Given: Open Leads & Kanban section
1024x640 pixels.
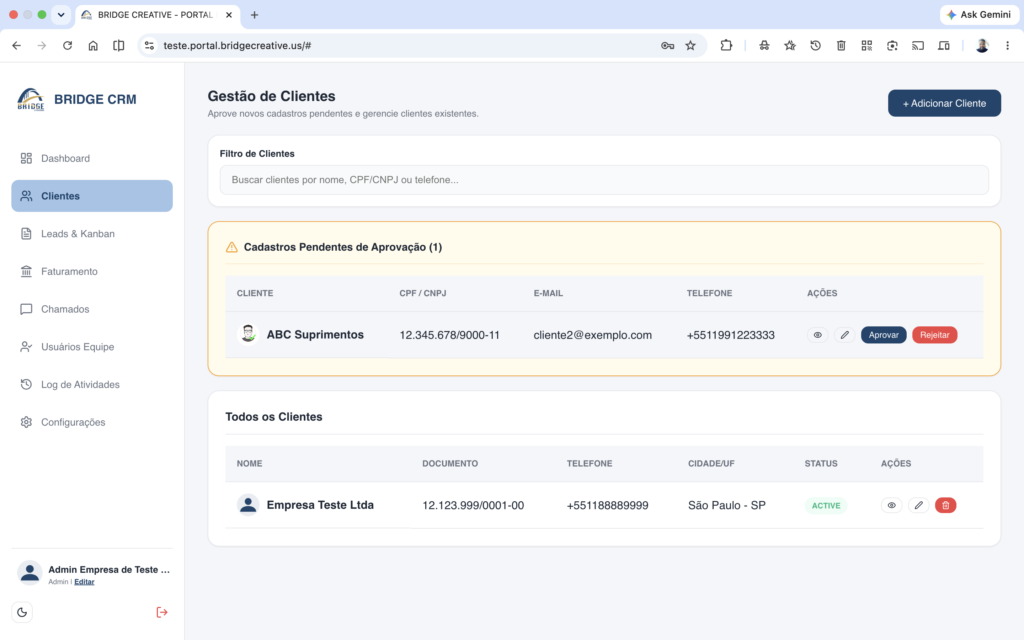Looking at the screenshot, I should pyautogui.click(x=91, y=234).
